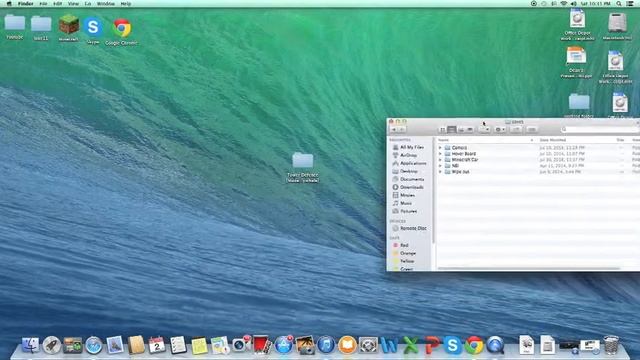Open the Edit menu
This screenshot has height=360, width=640.
tap(58, 4)
